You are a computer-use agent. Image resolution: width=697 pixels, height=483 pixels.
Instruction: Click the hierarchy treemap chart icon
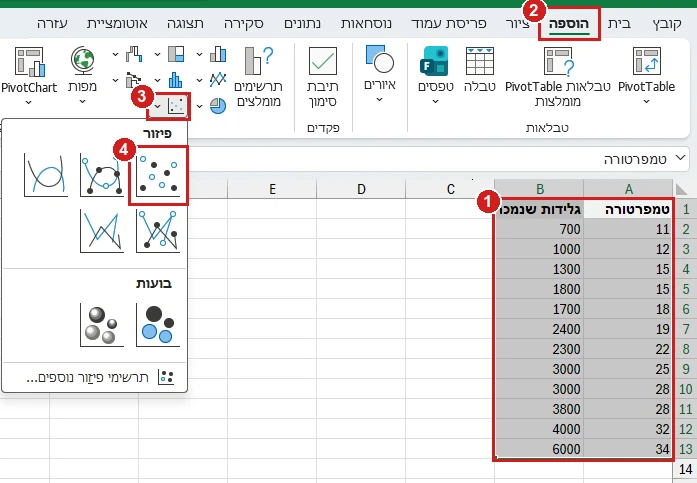176,54
